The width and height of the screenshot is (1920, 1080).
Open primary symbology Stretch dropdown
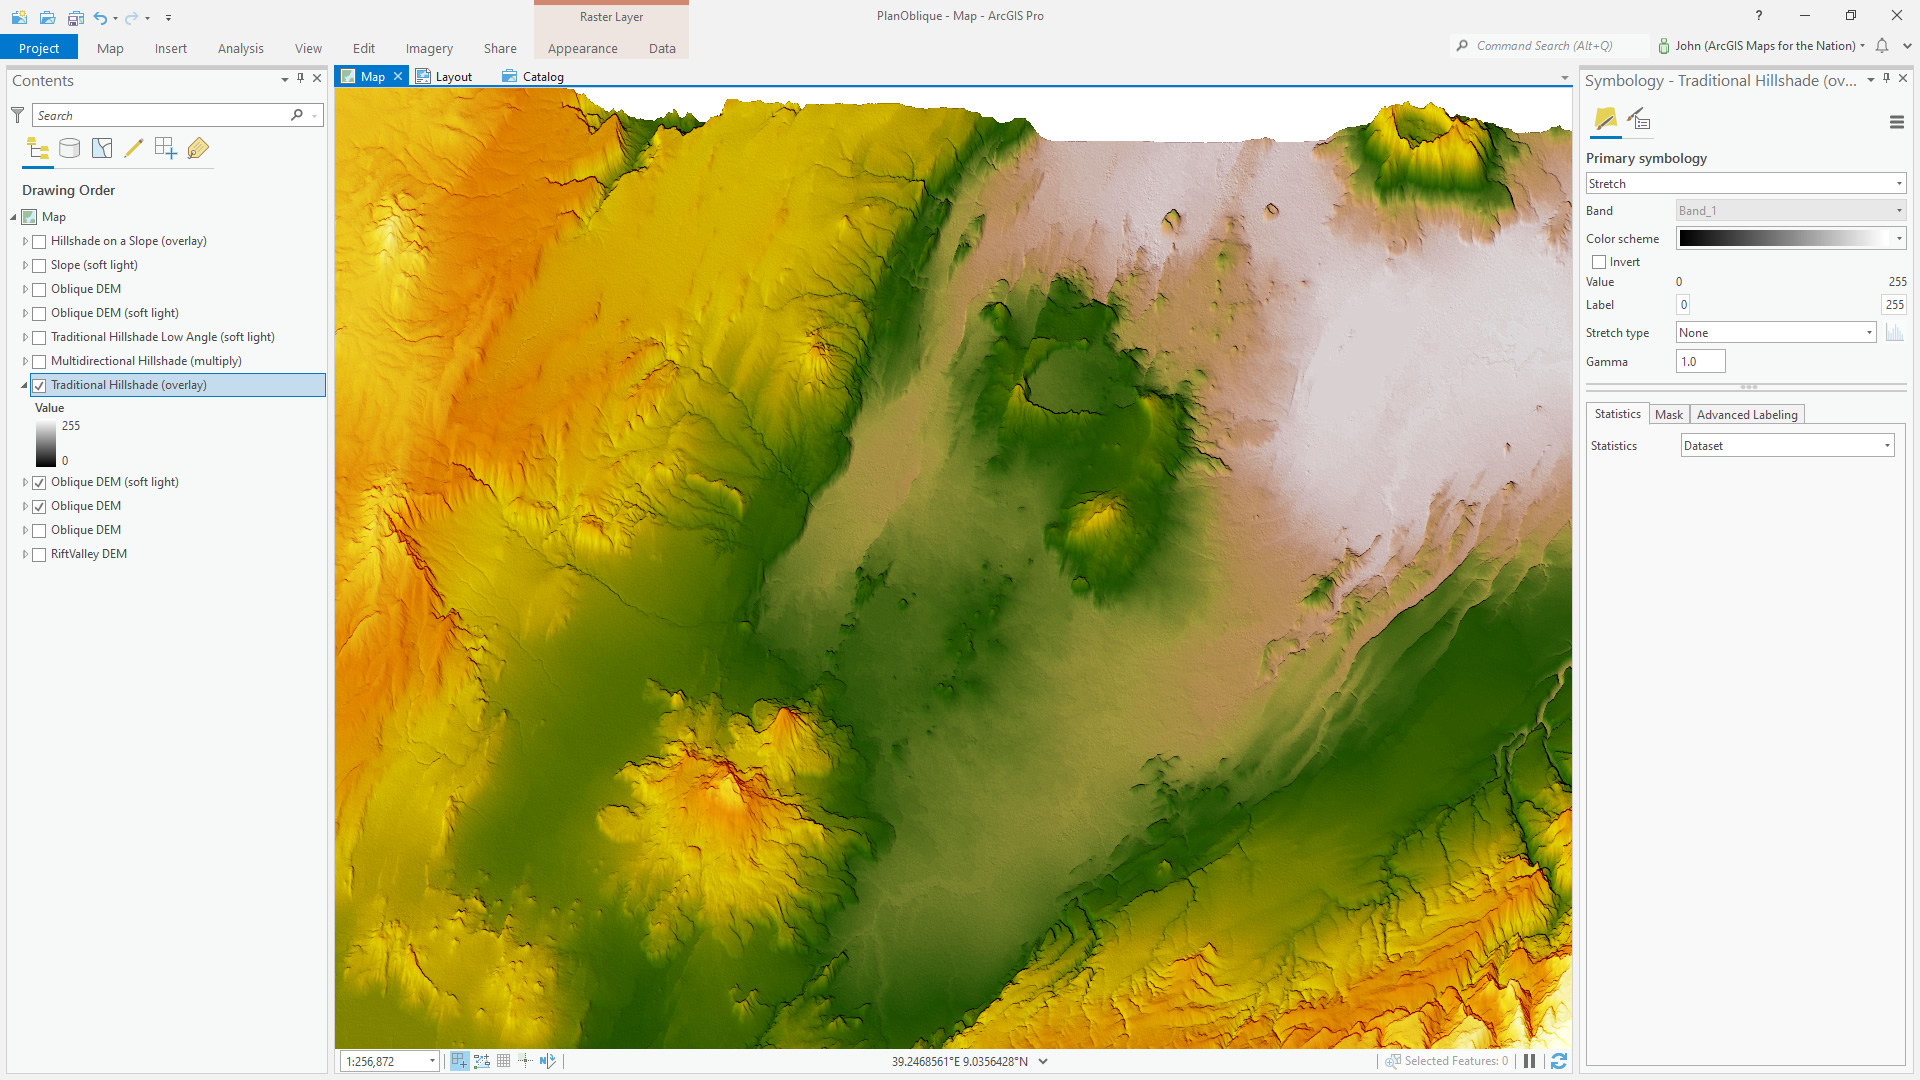pyautogui.click(x=1745, y=184)
